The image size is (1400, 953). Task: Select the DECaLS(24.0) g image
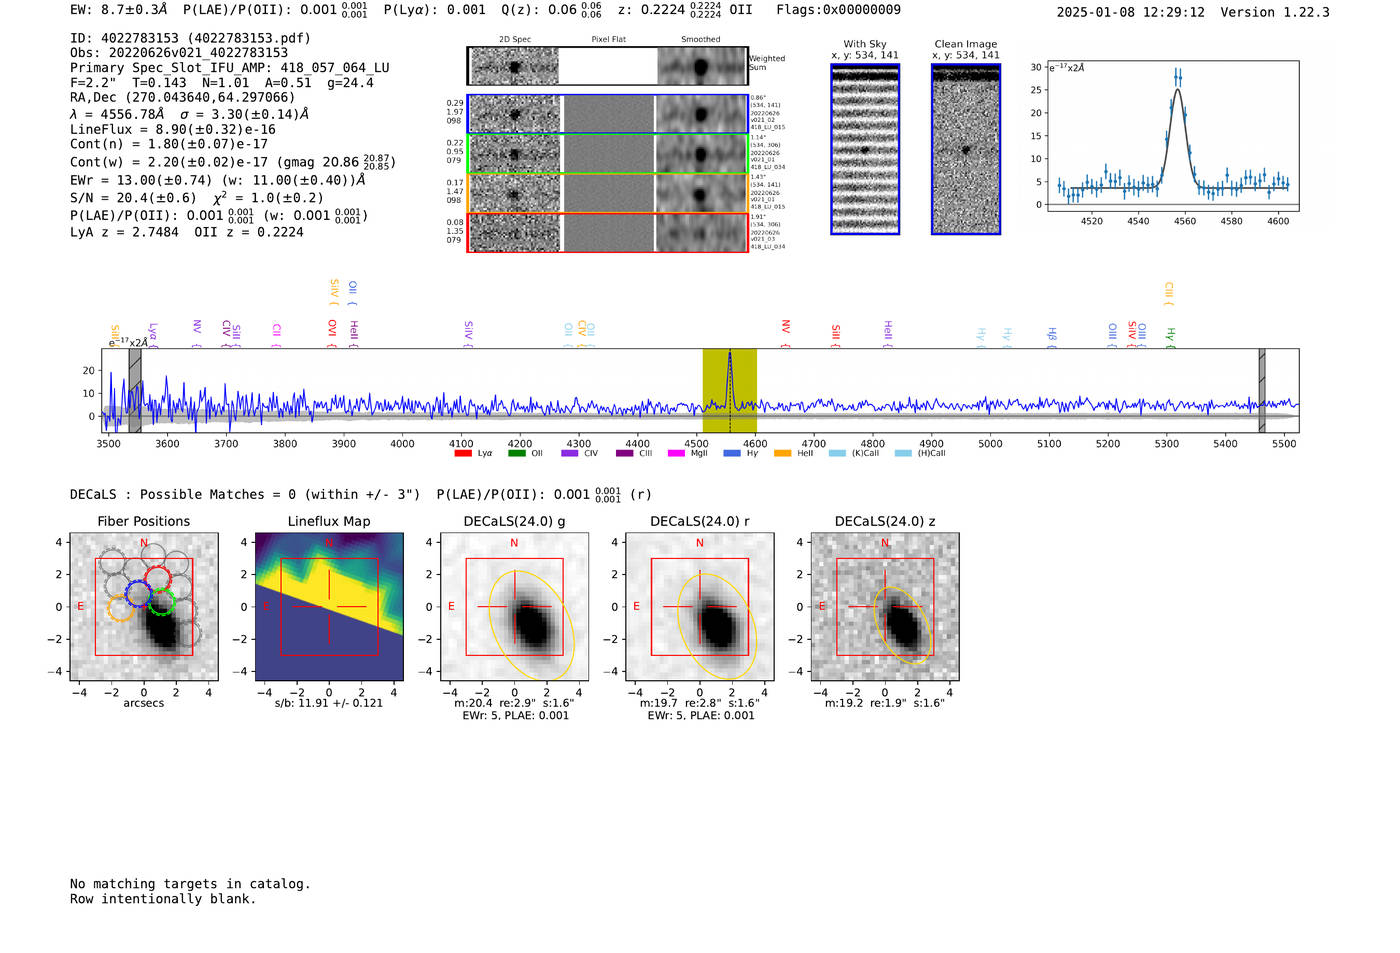[515, 606]
